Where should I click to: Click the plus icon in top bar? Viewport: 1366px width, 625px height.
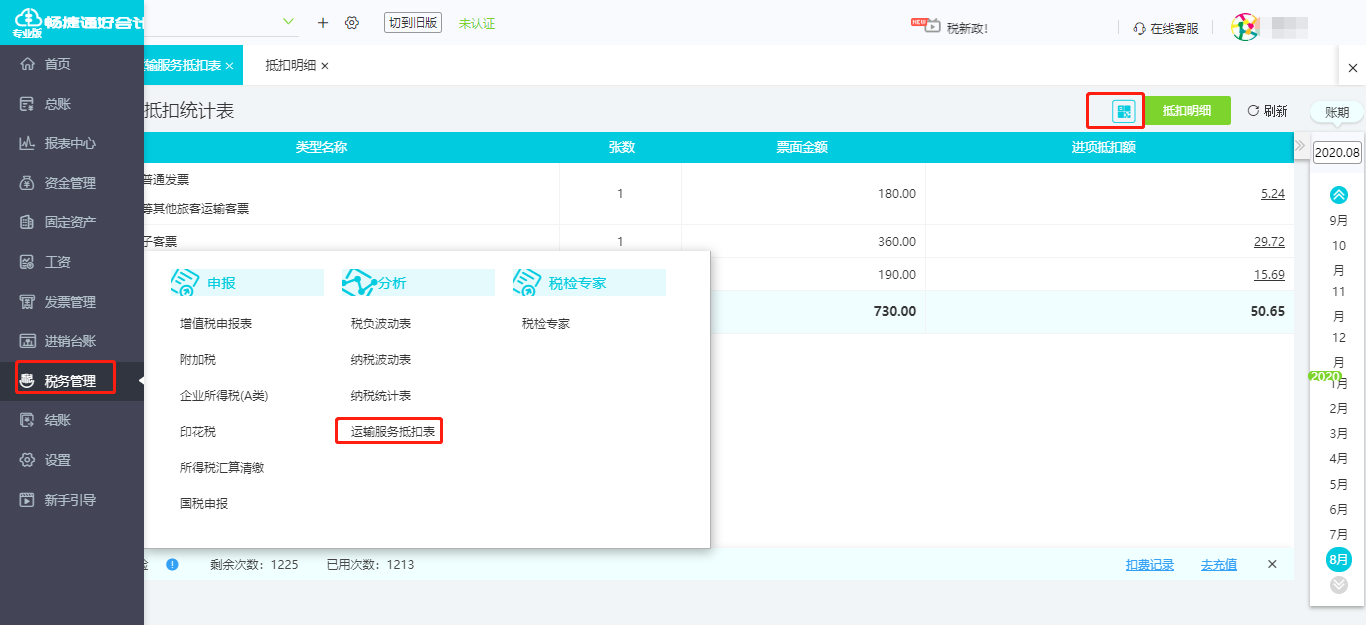322,22
